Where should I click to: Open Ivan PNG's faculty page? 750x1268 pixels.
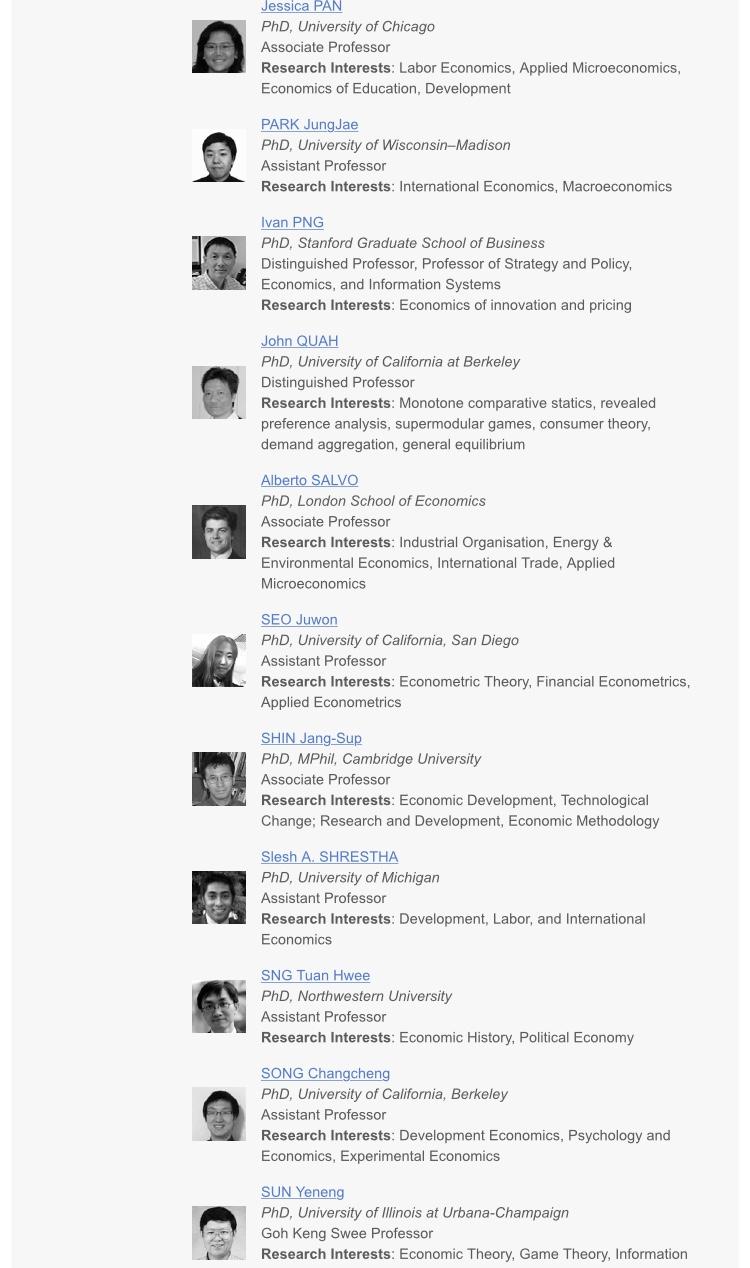click(x=292, y=223)
